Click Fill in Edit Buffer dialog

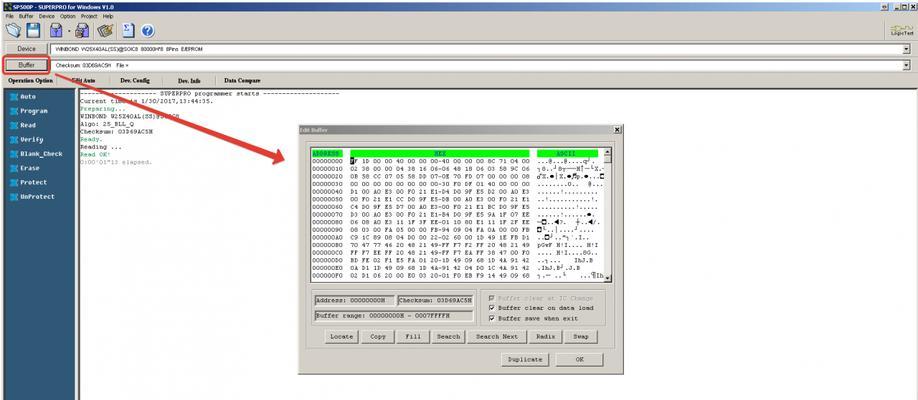[413, 337]
